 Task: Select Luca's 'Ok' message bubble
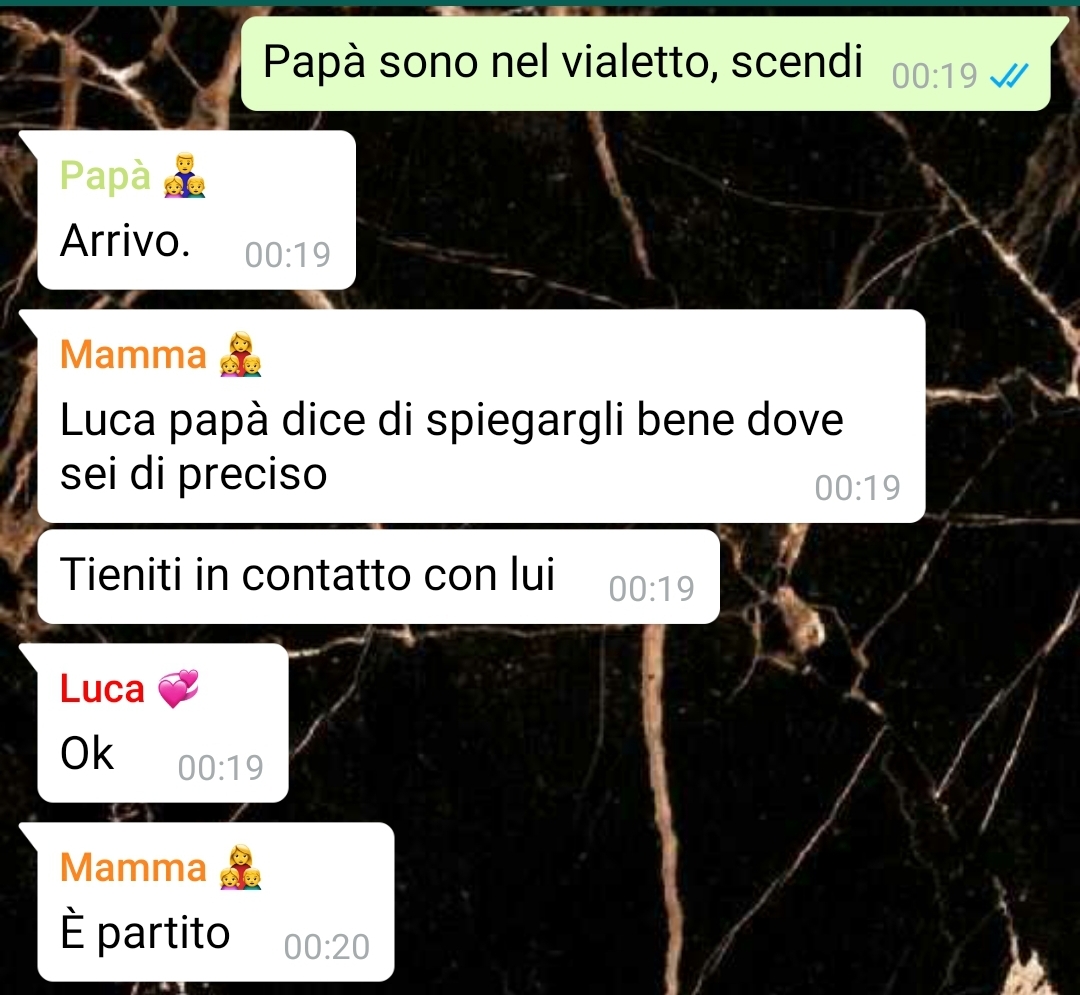(163, 723)
